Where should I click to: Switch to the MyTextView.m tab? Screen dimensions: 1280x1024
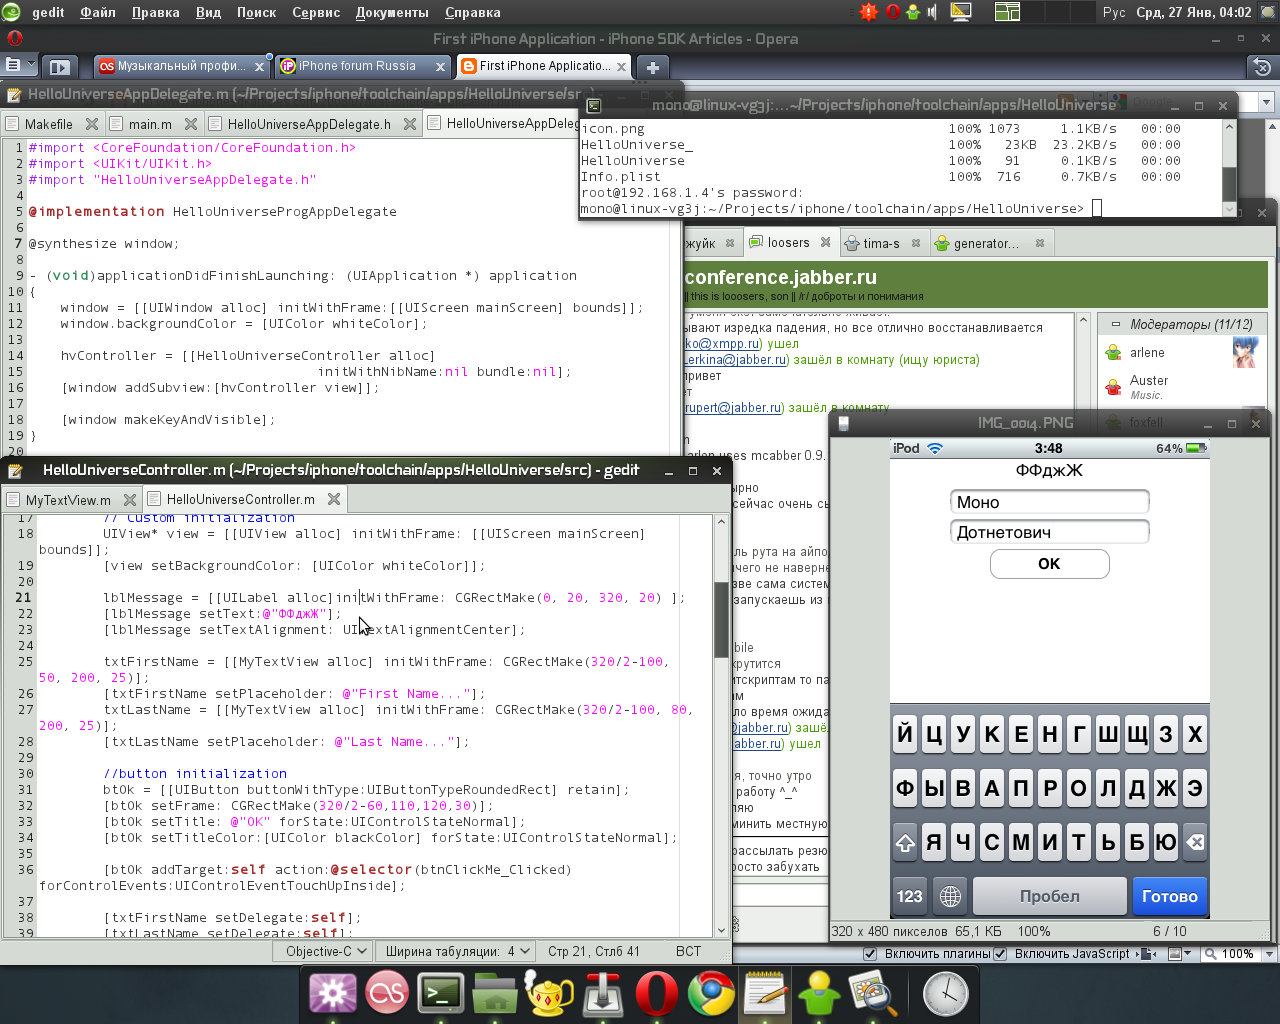point(68,500)
